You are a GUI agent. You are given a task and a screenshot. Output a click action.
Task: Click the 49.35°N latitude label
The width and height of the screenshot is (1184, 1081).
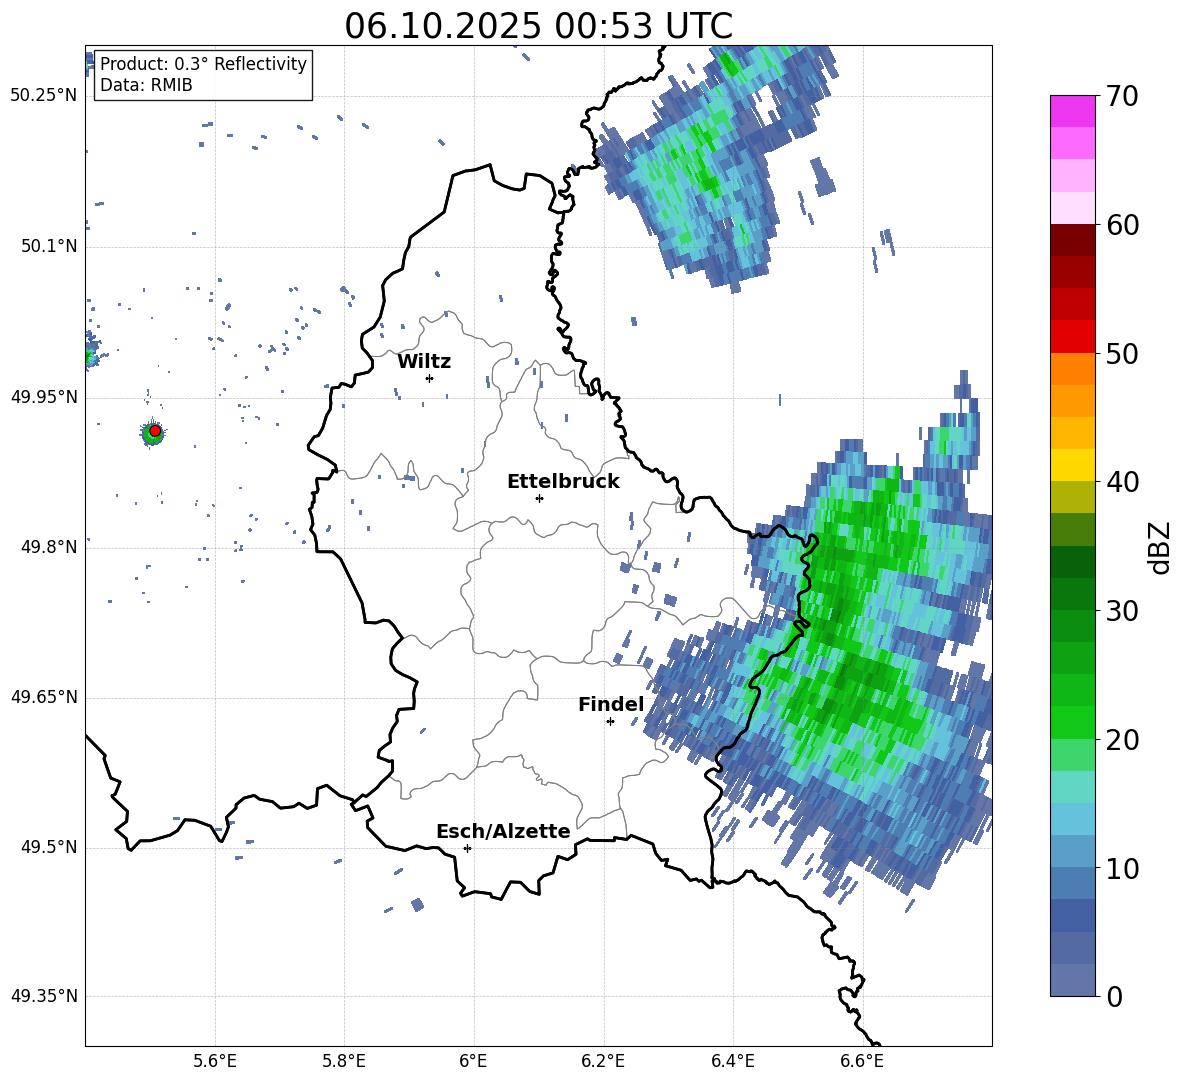point(44,996)
